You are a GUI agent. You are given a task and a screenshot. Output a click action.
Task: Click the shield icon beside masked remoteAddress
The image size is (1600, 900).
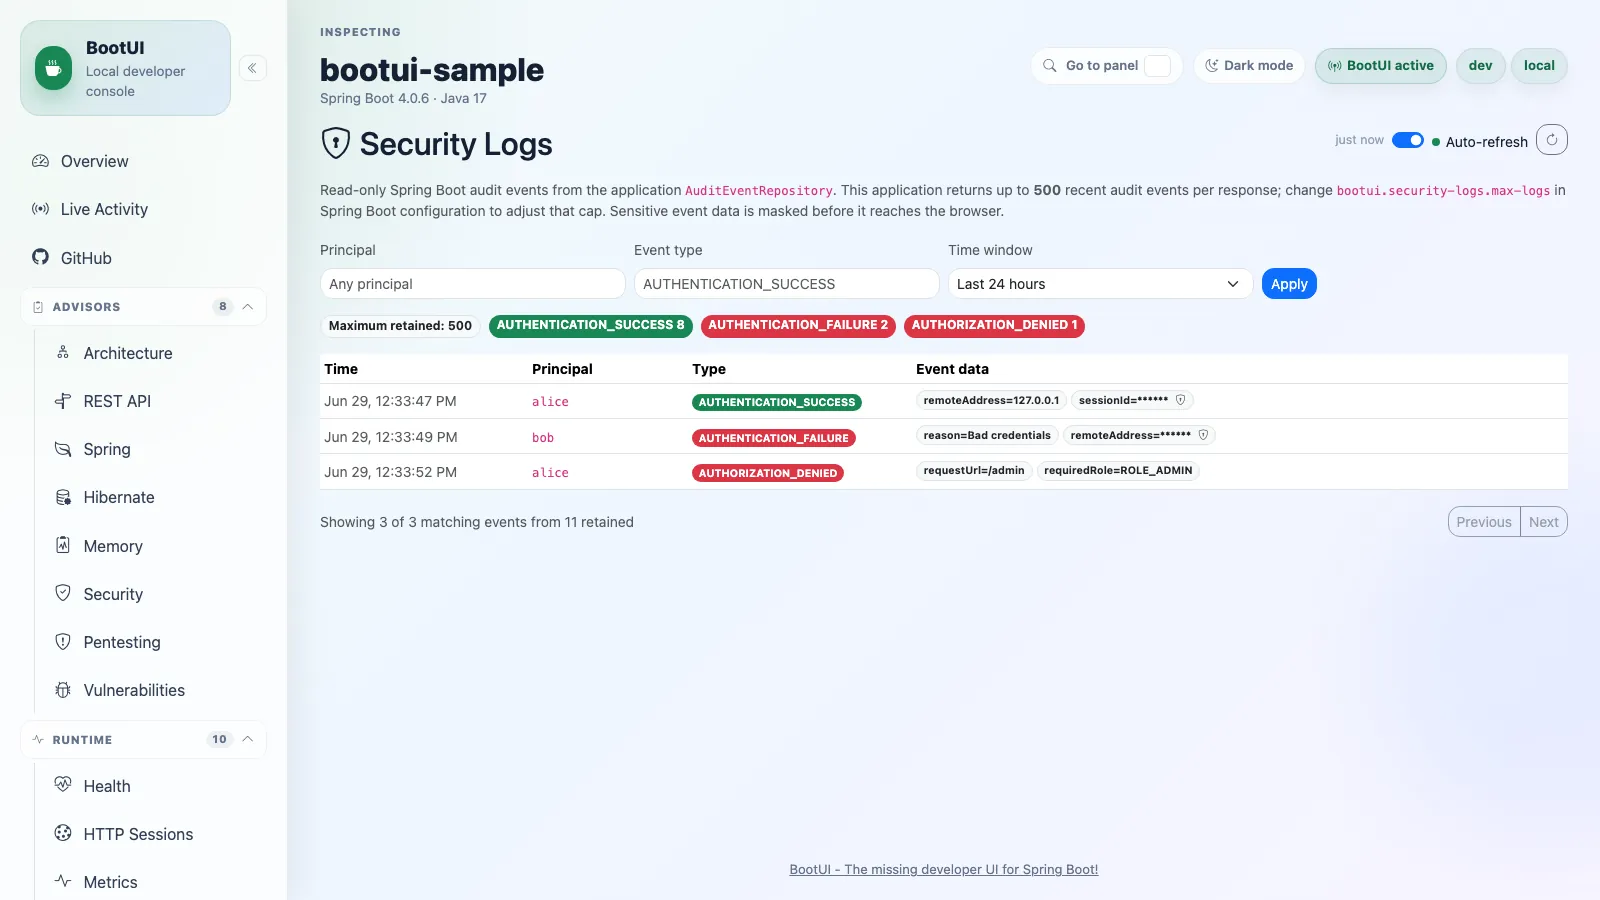(x=1203, y=435)
